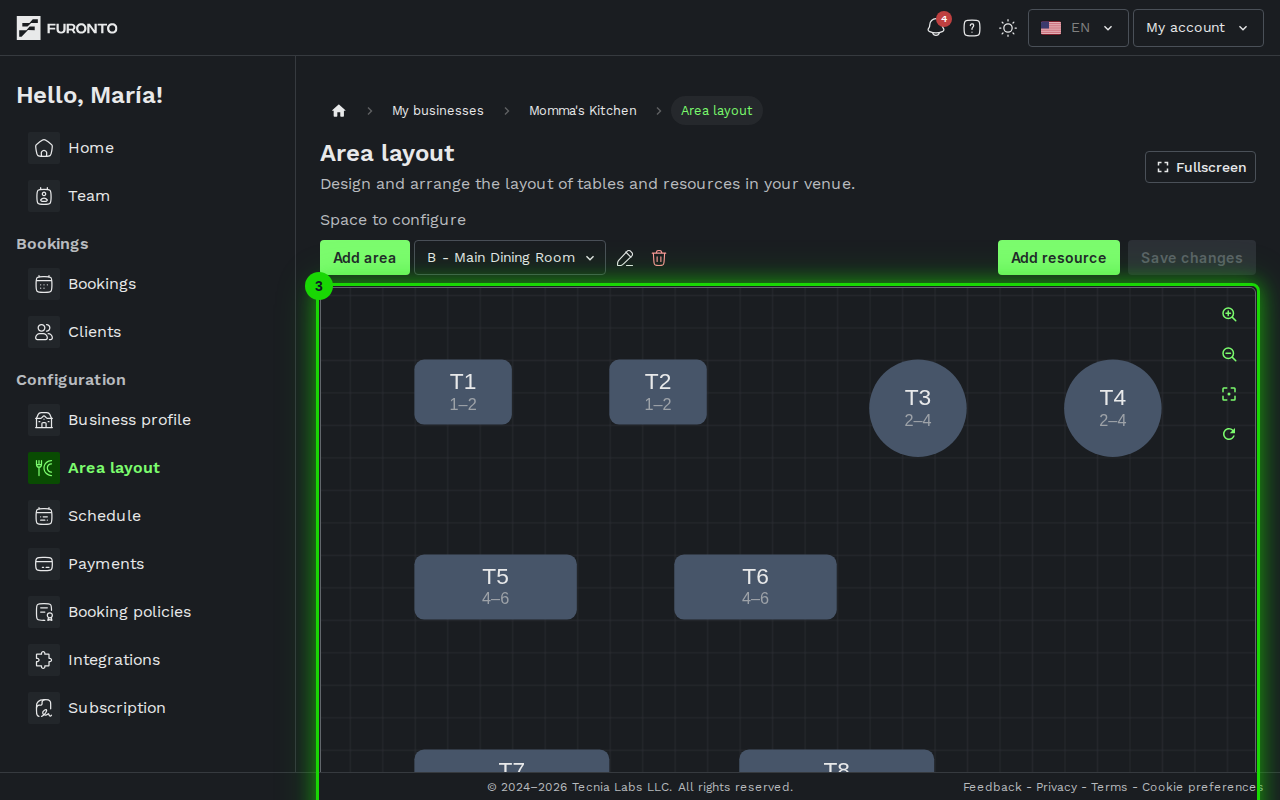Open the B - Main Dining Room dropdown
Viewport: 1280px width, 800px height.
coord(510,257)
